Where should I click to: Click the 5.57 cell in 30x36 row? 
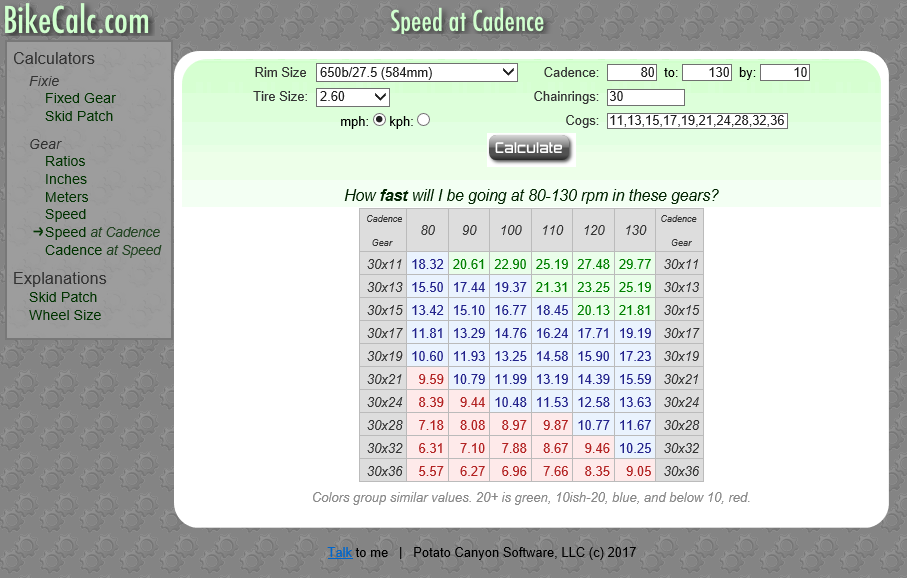pyautogui.click(x=427, y=472)
